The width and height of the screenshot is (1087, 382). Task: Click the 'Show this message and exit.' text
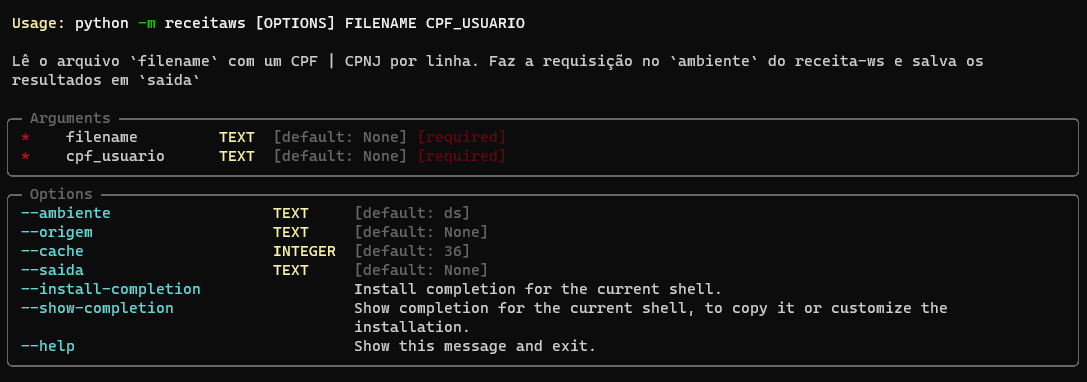coord(475,345)
